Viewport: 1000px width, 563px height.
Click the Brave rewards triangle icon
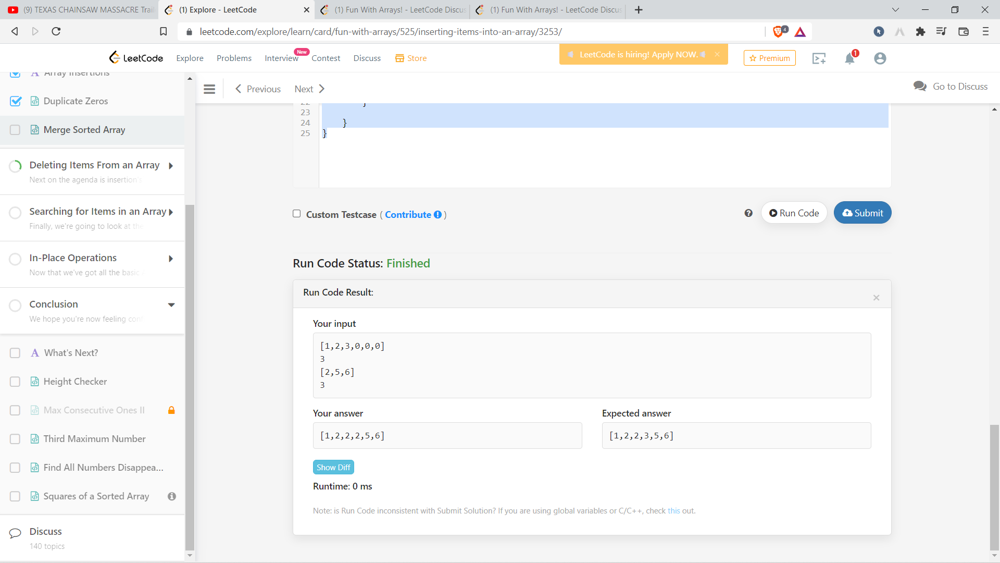800,32
